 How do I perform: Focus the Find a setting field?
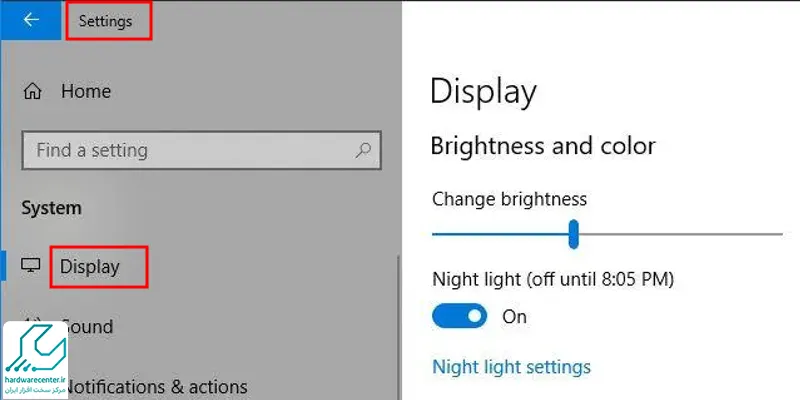coord(202,151)
